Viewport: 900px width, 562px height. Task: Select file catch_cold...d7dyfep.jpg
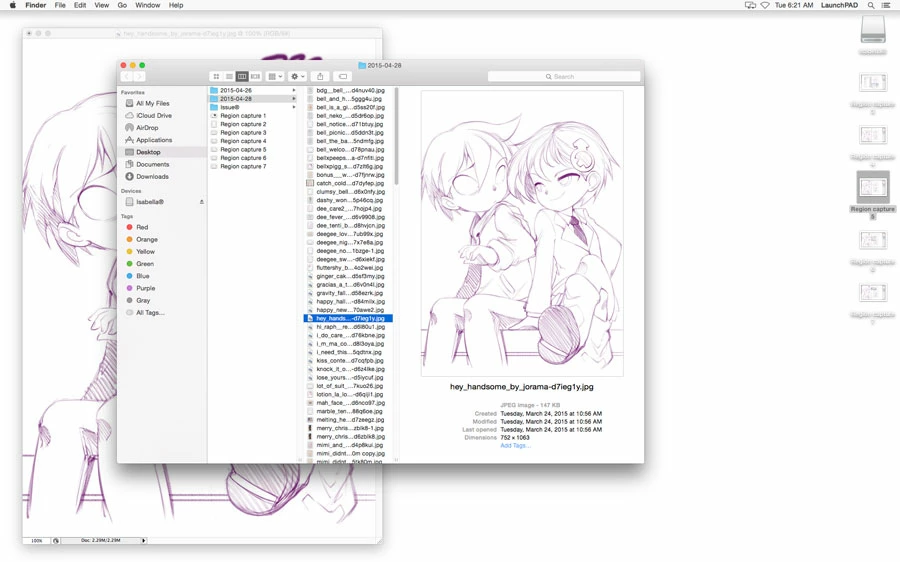(348, 183)
